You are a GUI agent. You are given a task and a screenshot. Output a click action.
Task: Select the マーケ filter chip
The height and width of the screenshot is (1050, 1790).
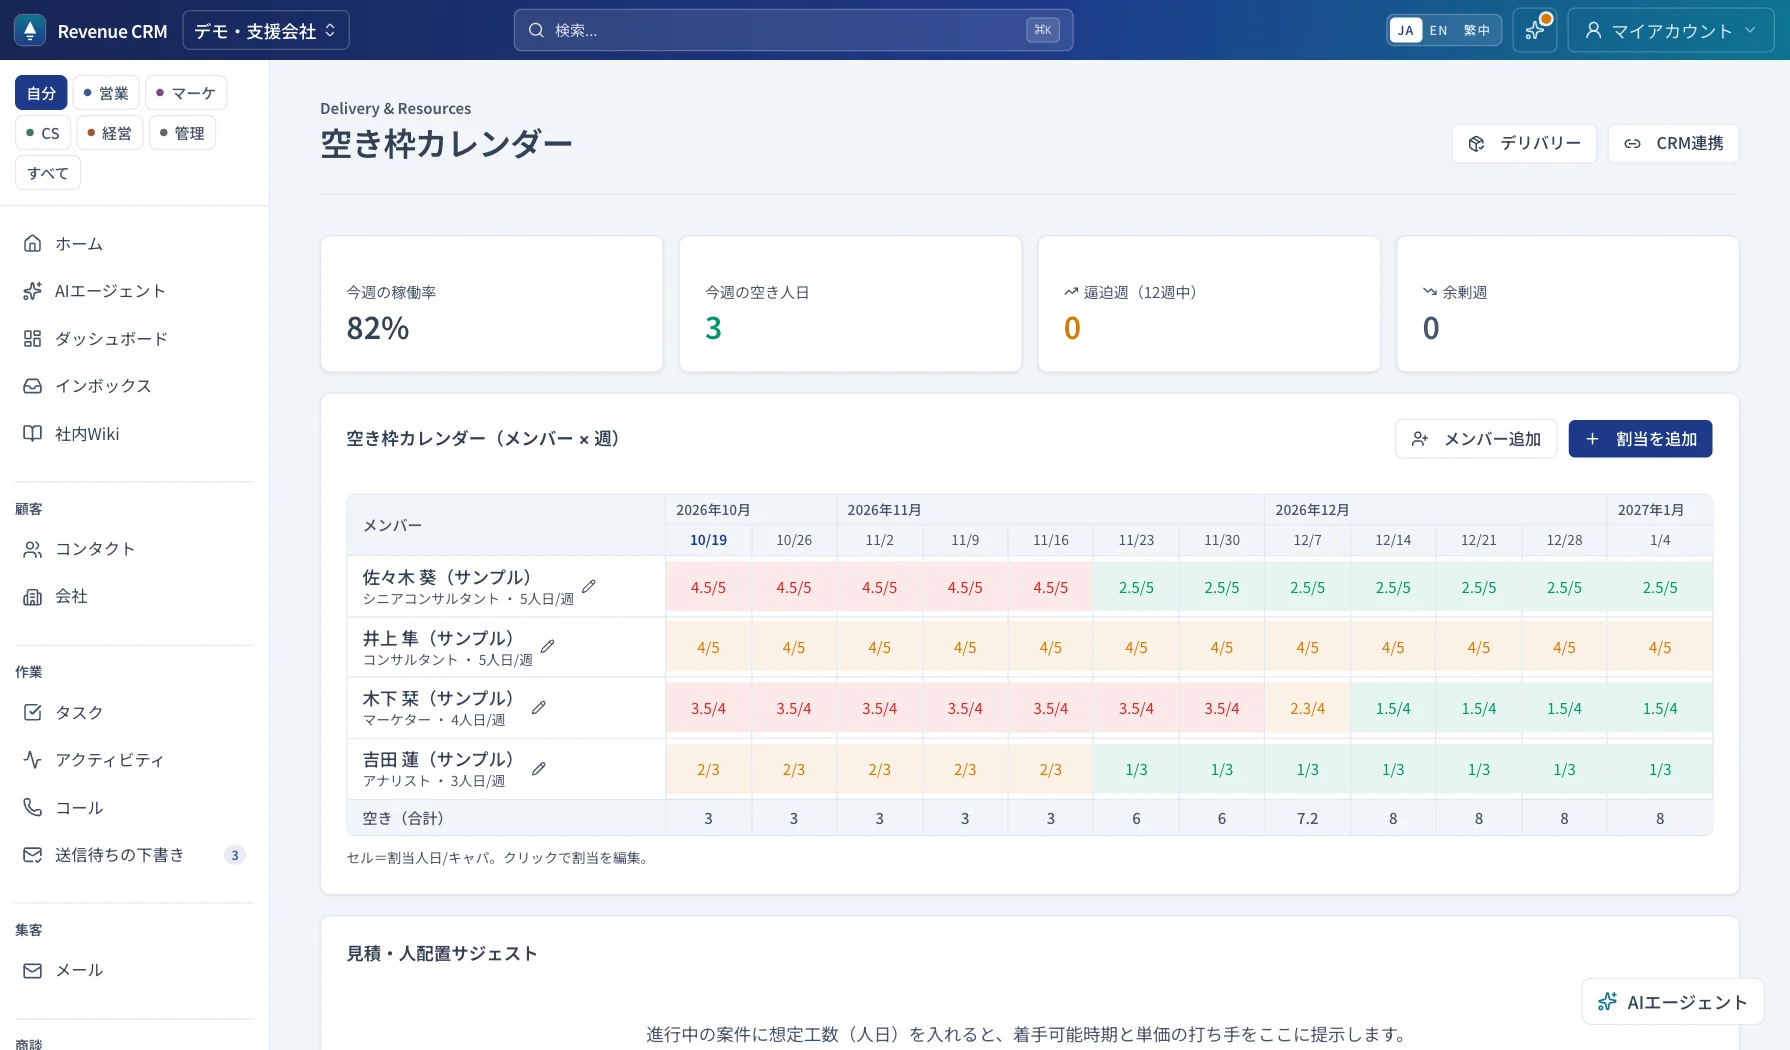(x=186, y=93)
